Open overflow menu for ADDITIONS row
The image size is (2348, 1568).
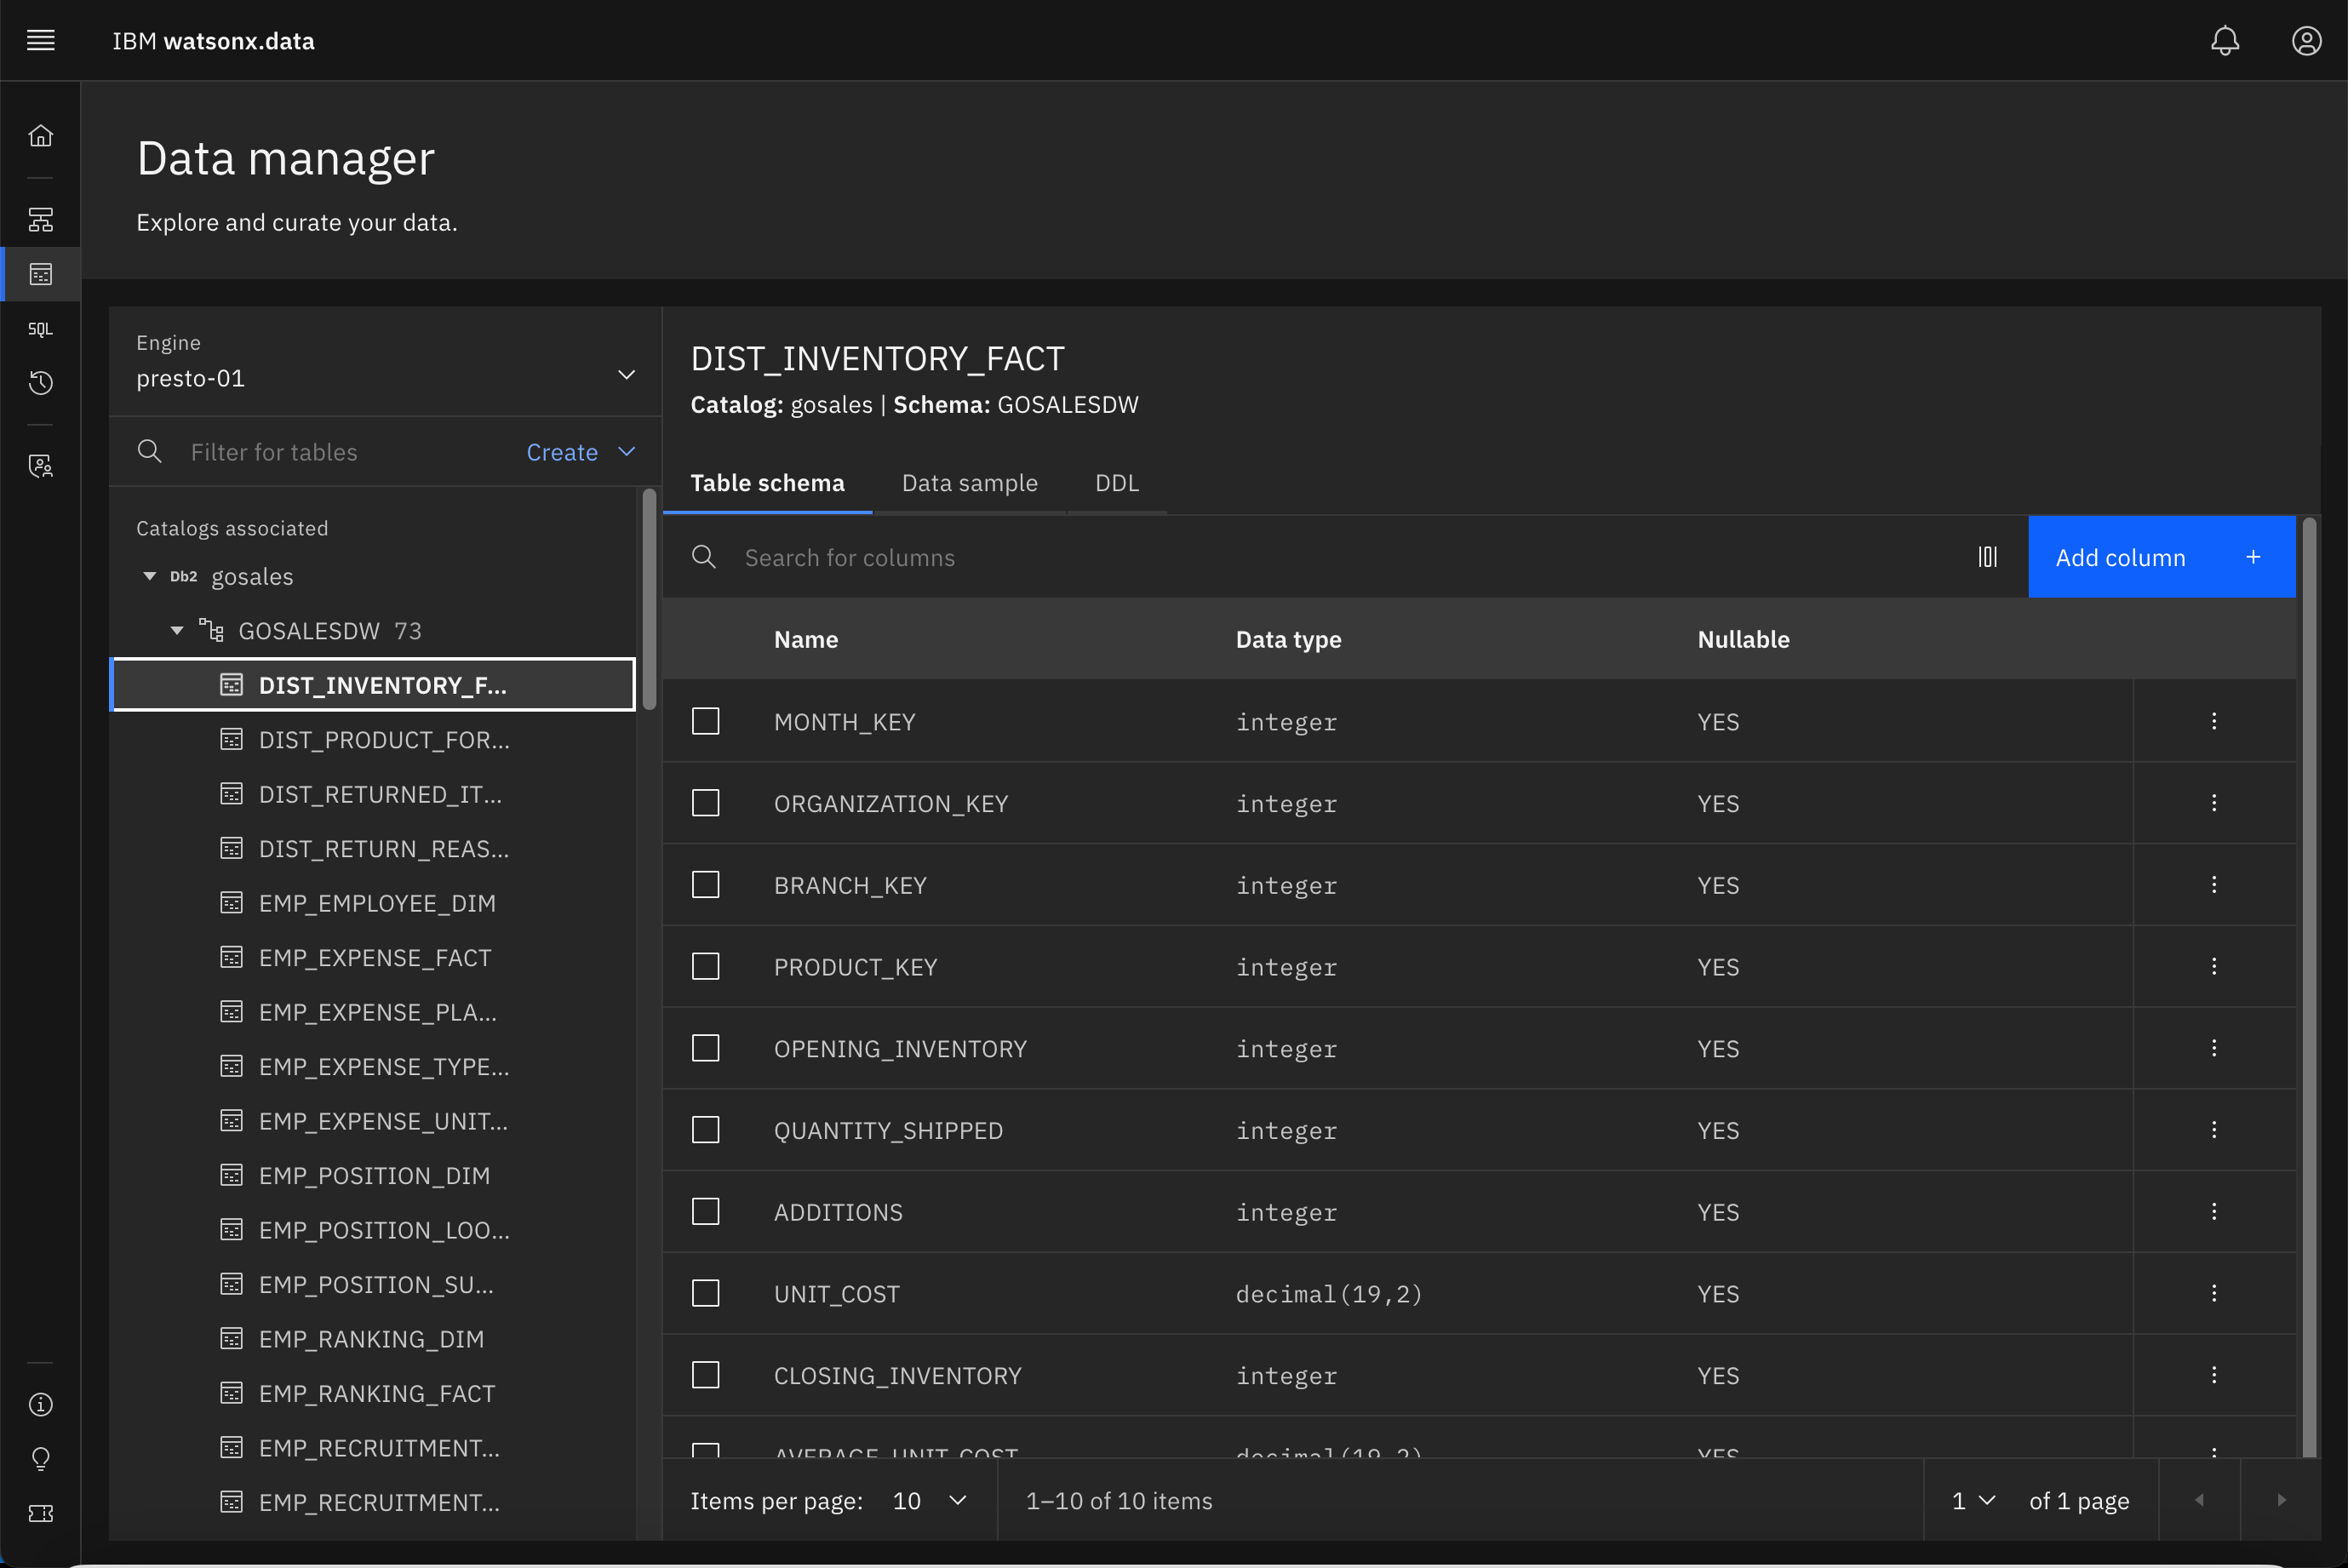(x=2214, y=1212)
